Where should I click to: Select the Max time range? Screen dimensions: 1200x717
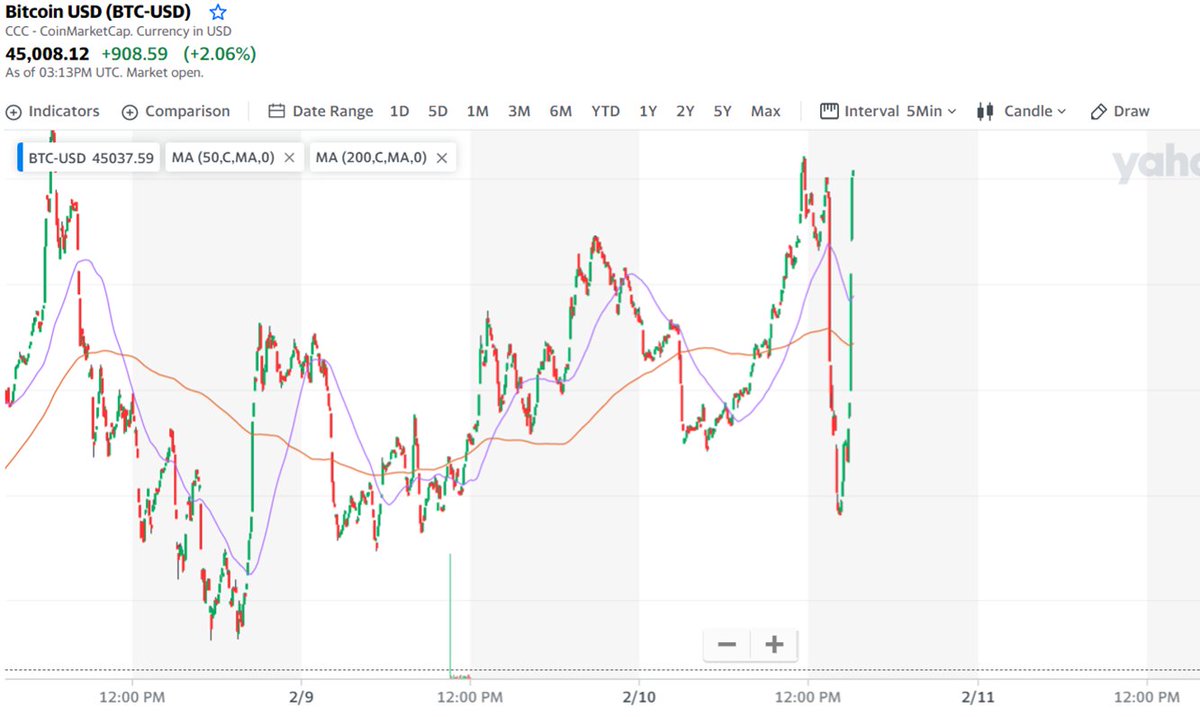coord(766,111)
